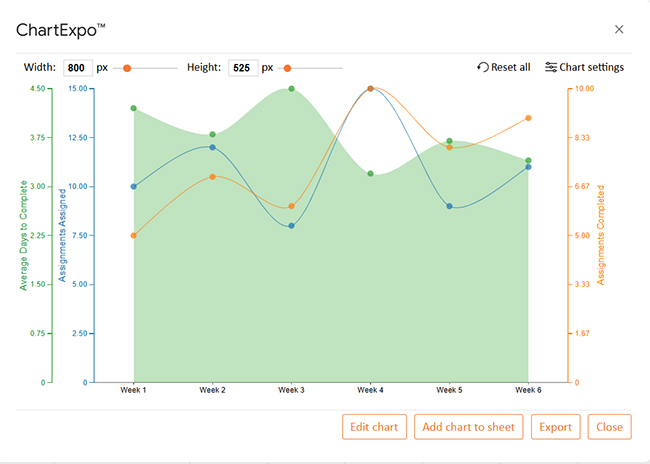
Task: Click the green Week 3 data point
Action: (x=291, y=89)
